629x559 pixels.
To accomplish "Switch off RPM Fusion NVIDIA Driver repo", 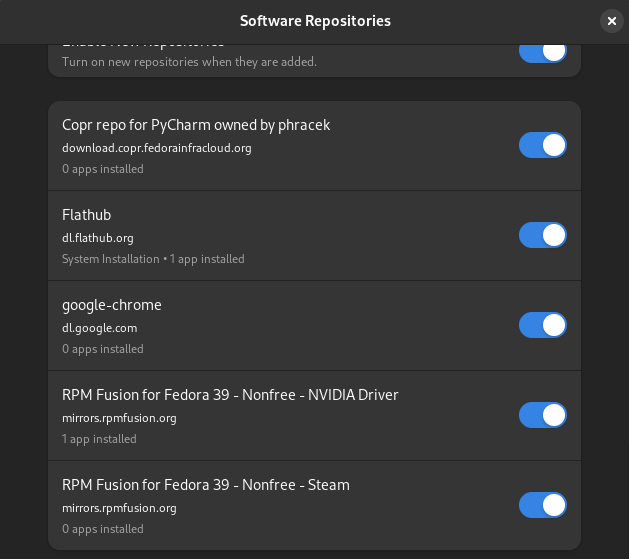I will coord(542,415).
